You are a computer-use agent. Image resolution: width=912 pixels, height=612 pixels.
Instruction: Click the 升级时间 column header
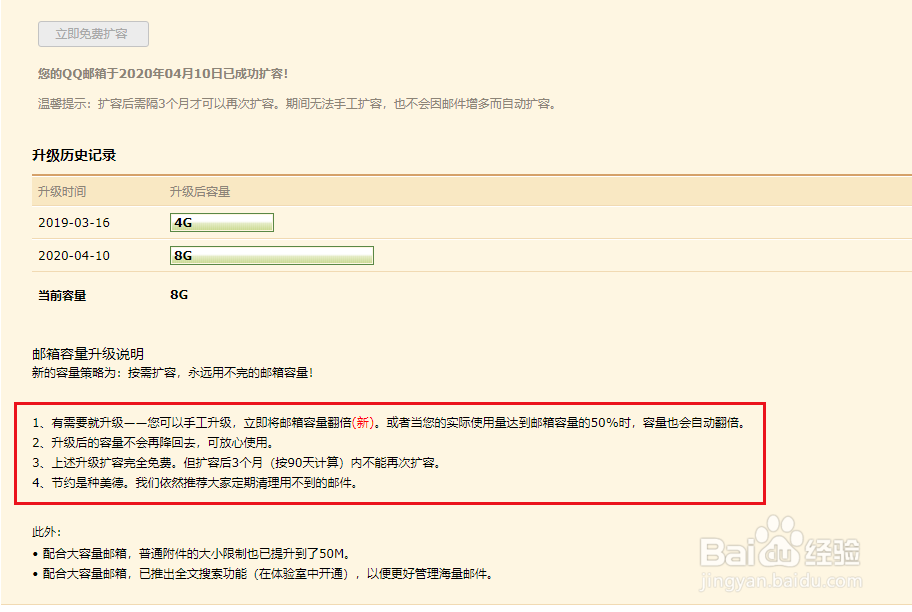63,191
